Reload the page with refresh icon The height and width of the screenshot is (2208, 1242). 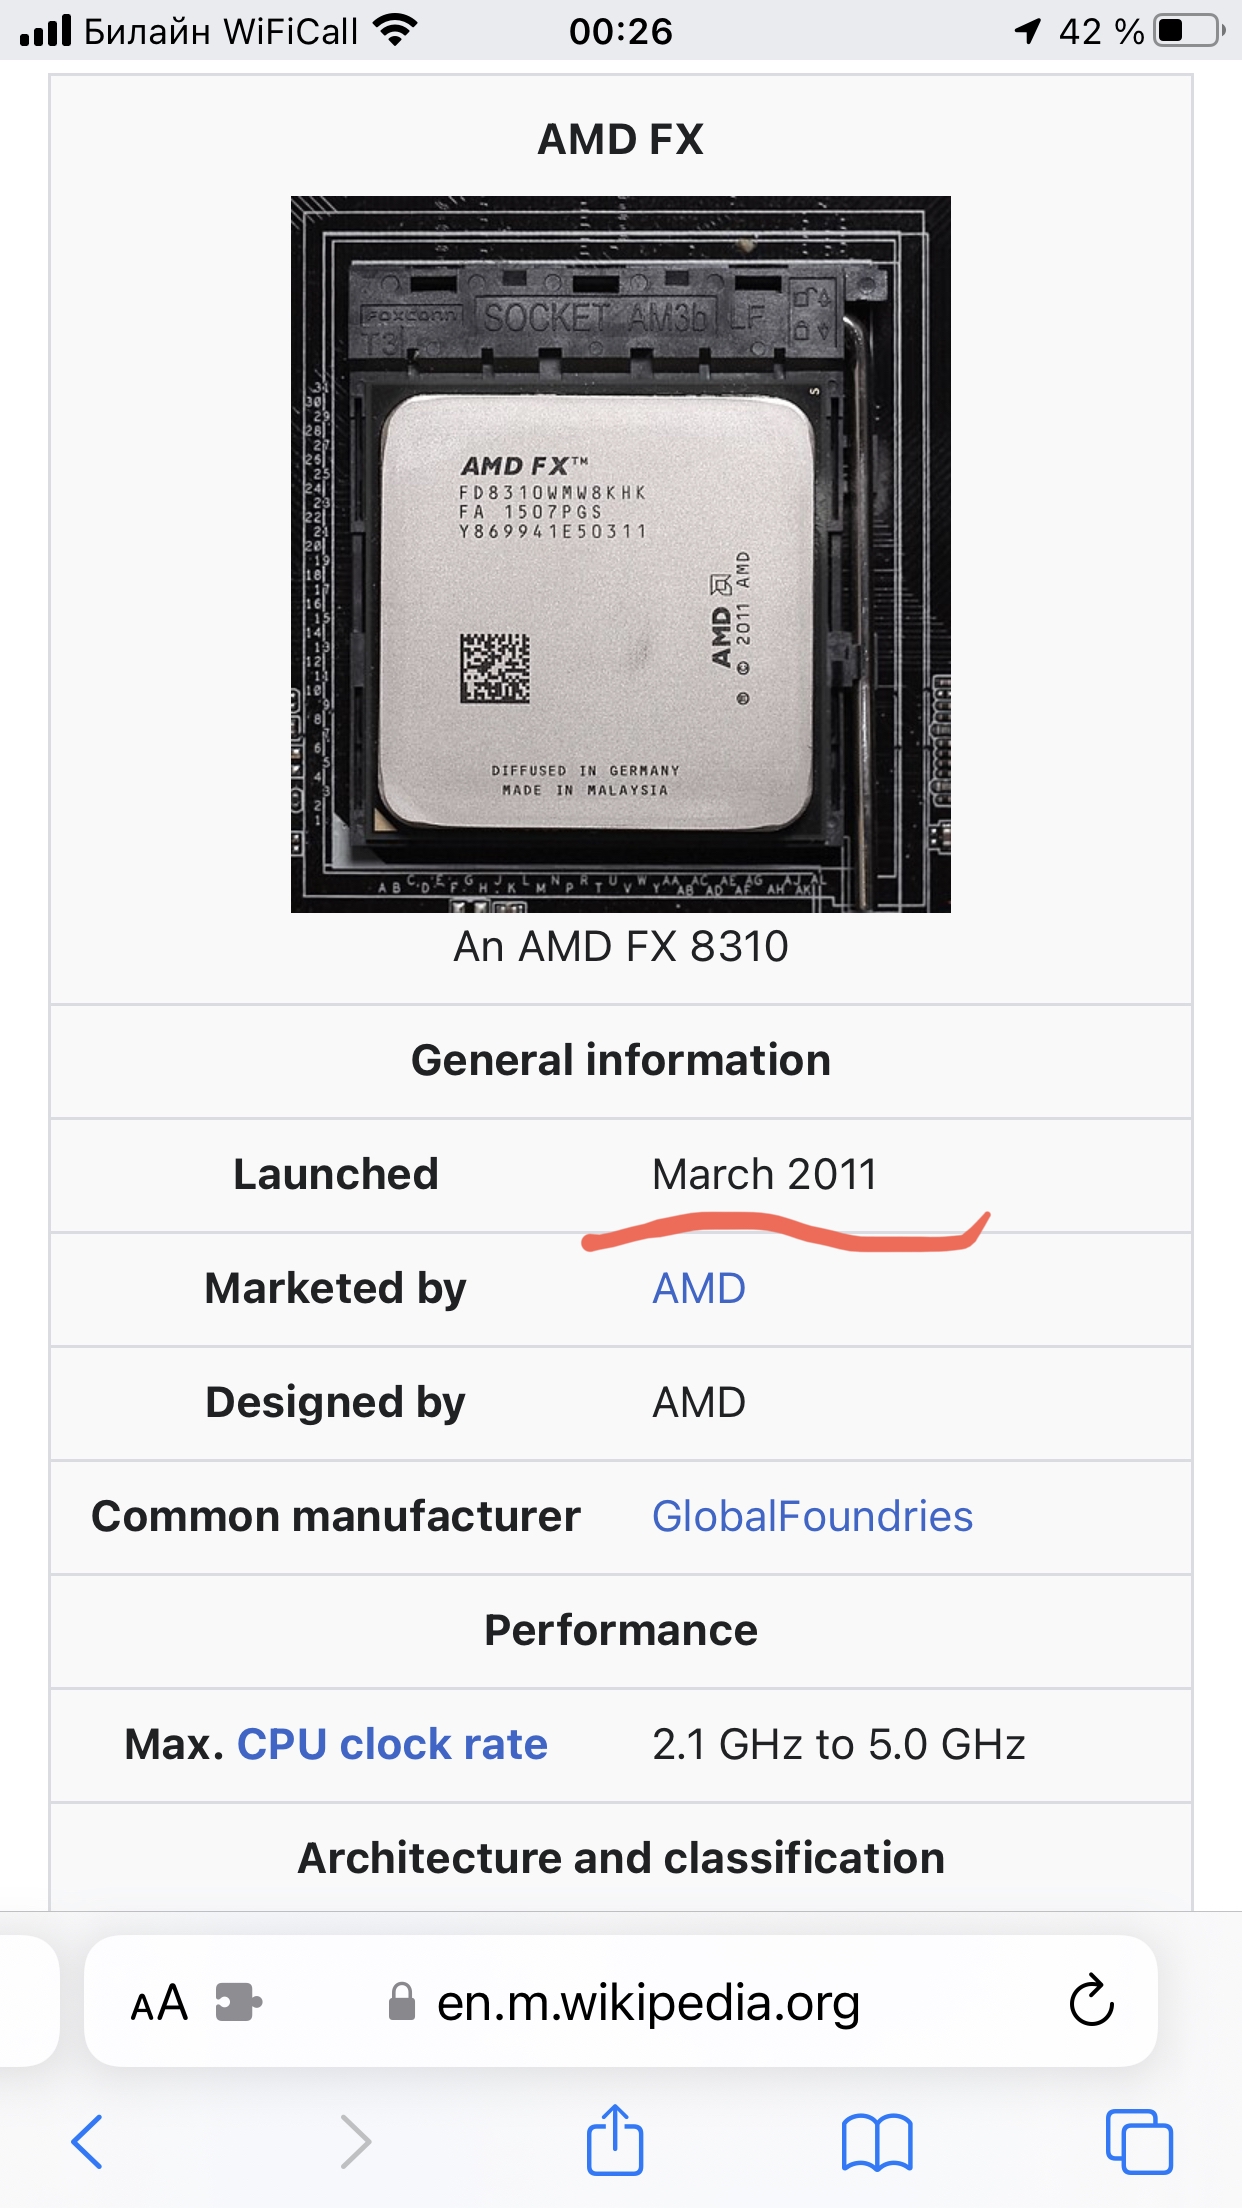[1091, 2001]
